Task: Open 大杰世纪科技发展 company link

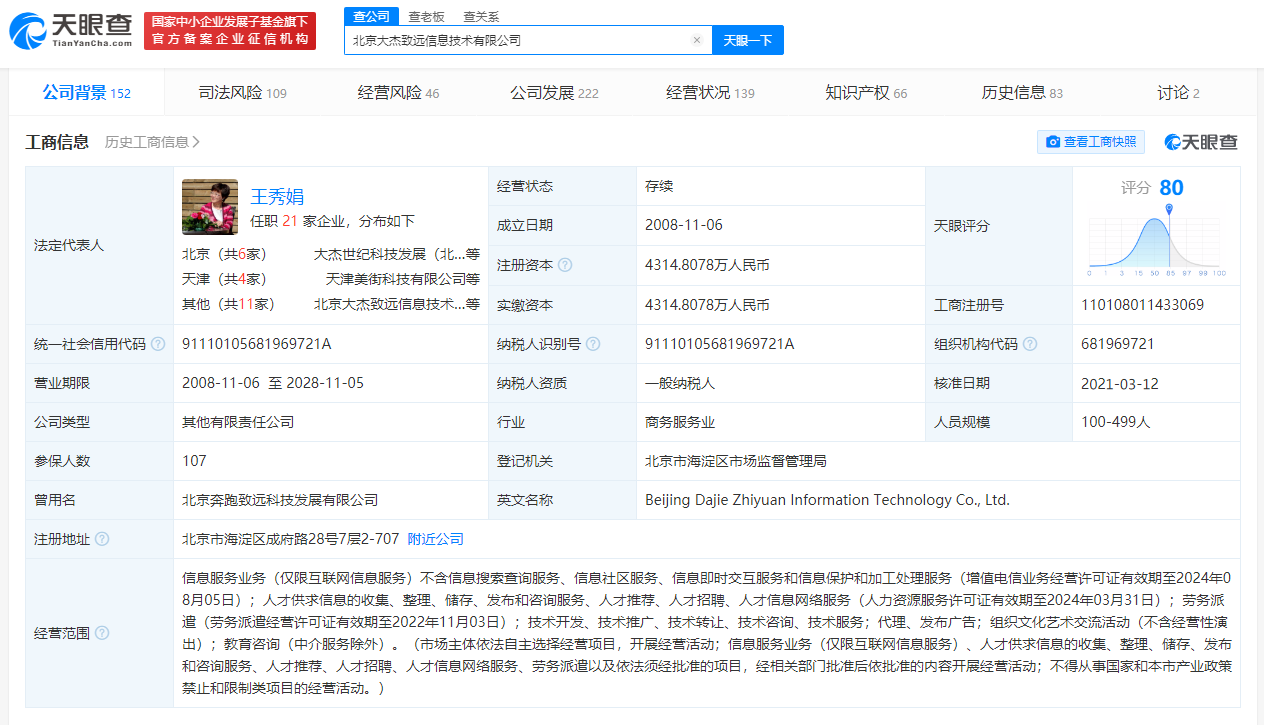Action: point(396,254)
